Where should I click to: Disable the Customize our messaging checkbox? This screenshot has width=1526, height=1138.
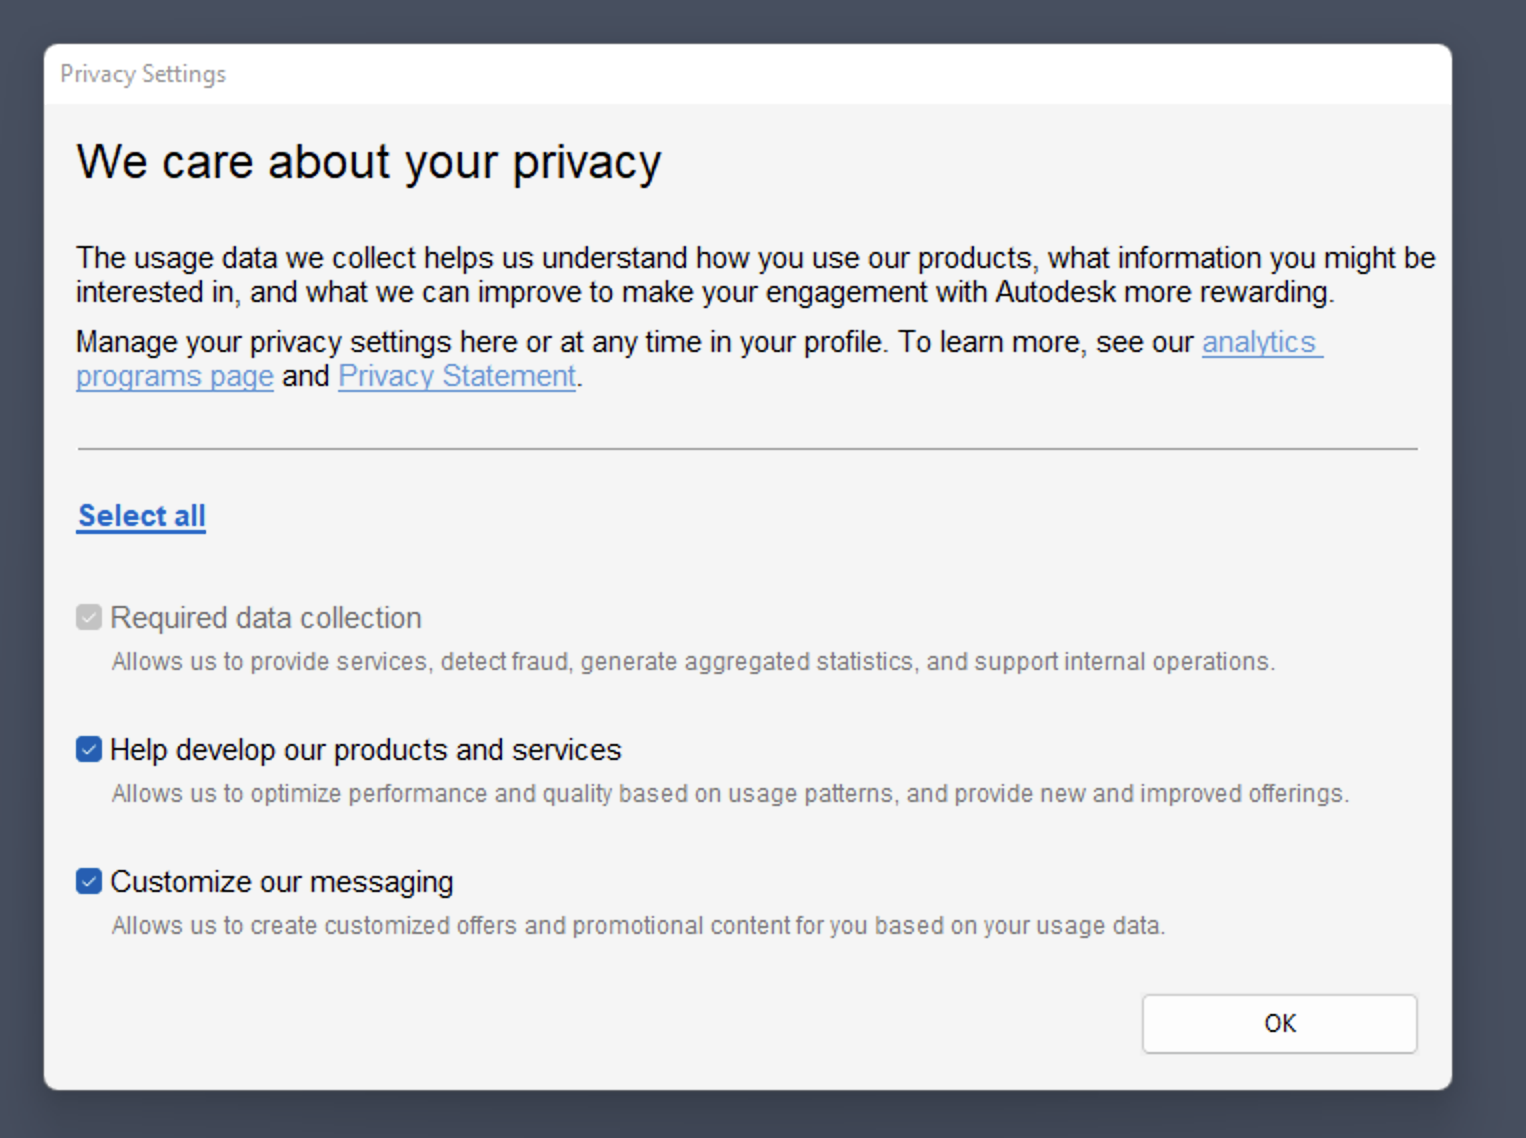coord(89,881)
